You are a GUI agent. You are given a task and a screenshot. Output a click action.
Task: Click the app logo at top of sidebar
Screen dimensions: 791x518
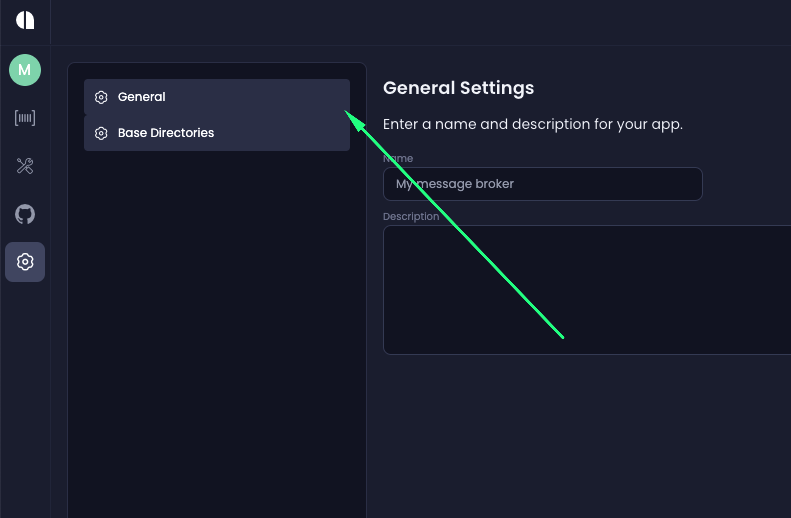point(25,20)
